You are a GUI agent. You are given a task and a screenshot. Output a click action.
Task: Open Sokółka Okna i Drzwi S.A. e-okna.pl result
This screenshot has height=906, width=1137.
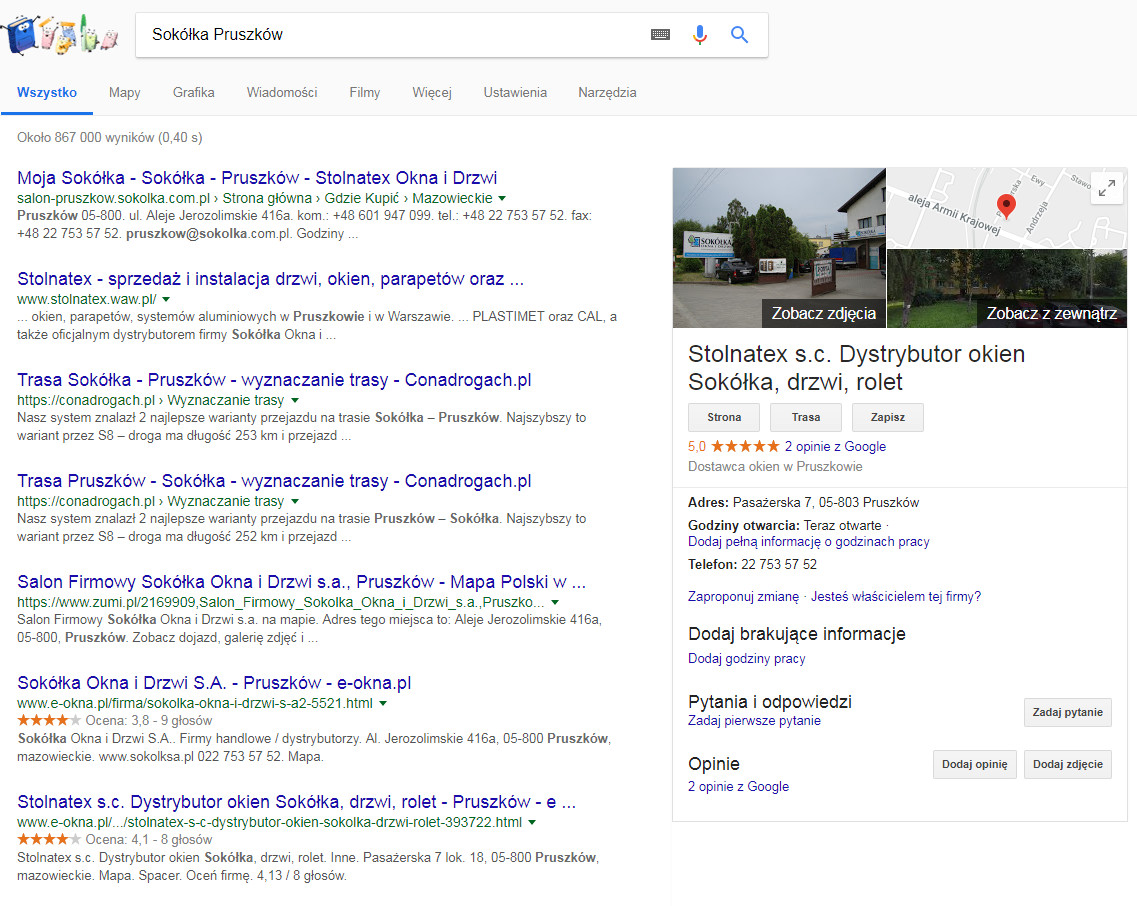coord(214,683)
